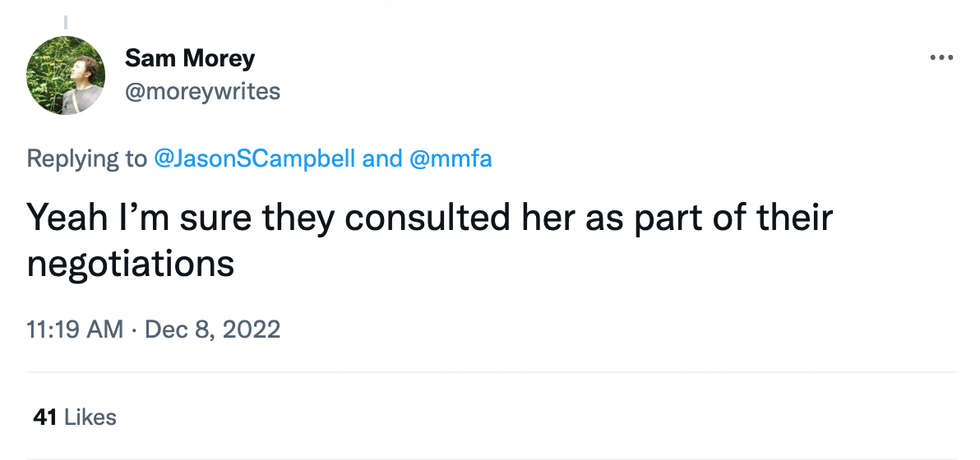Click Sam Morey's profile avatar
The height and width of the screenshot is (460, 980).
pos(66,75)
